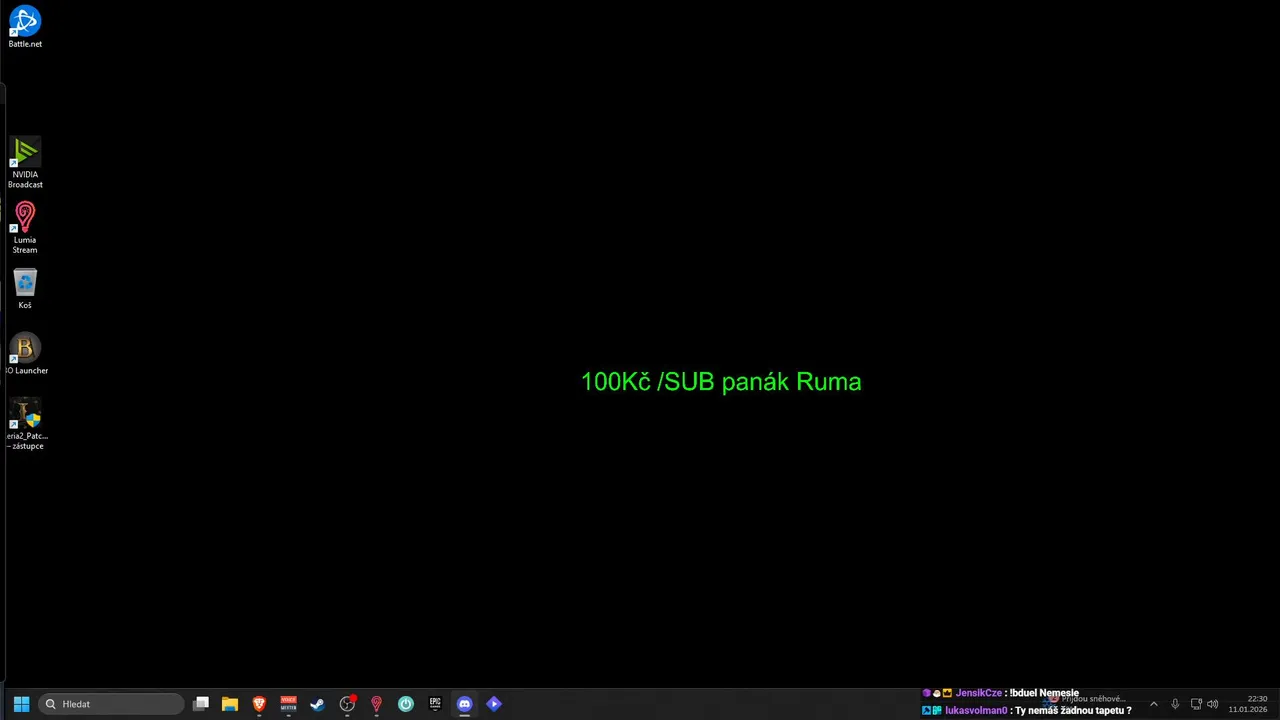
Task: Open the volume control speaker icon
Action: (x=1213, y=704)
